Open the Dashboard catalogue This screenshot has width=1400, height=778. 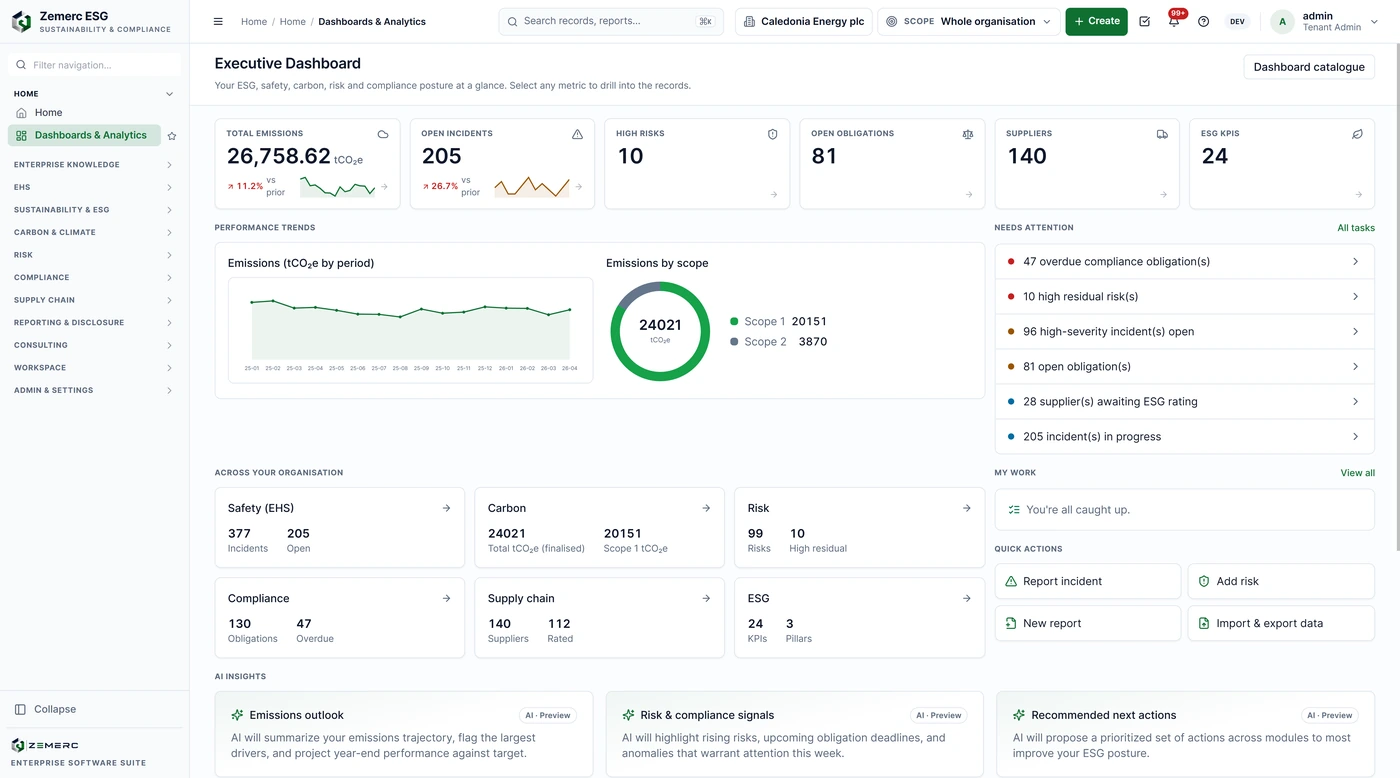[1309, 67]
